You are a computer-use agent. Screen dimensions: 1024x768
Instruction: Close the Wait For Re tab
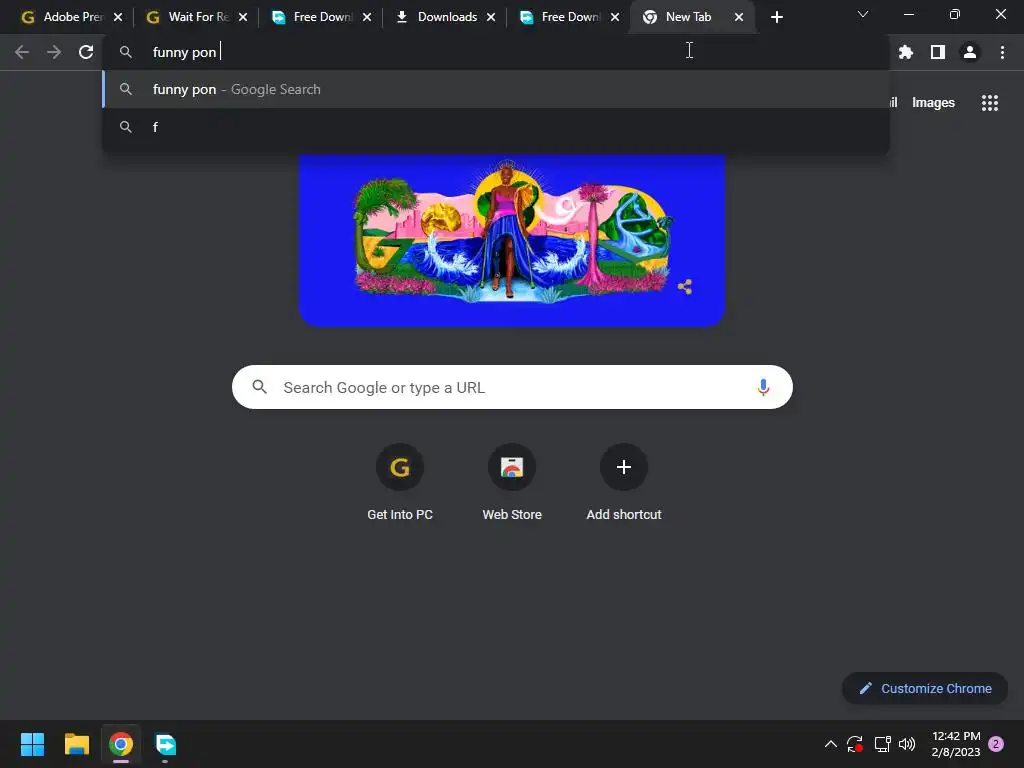(242, 17)
